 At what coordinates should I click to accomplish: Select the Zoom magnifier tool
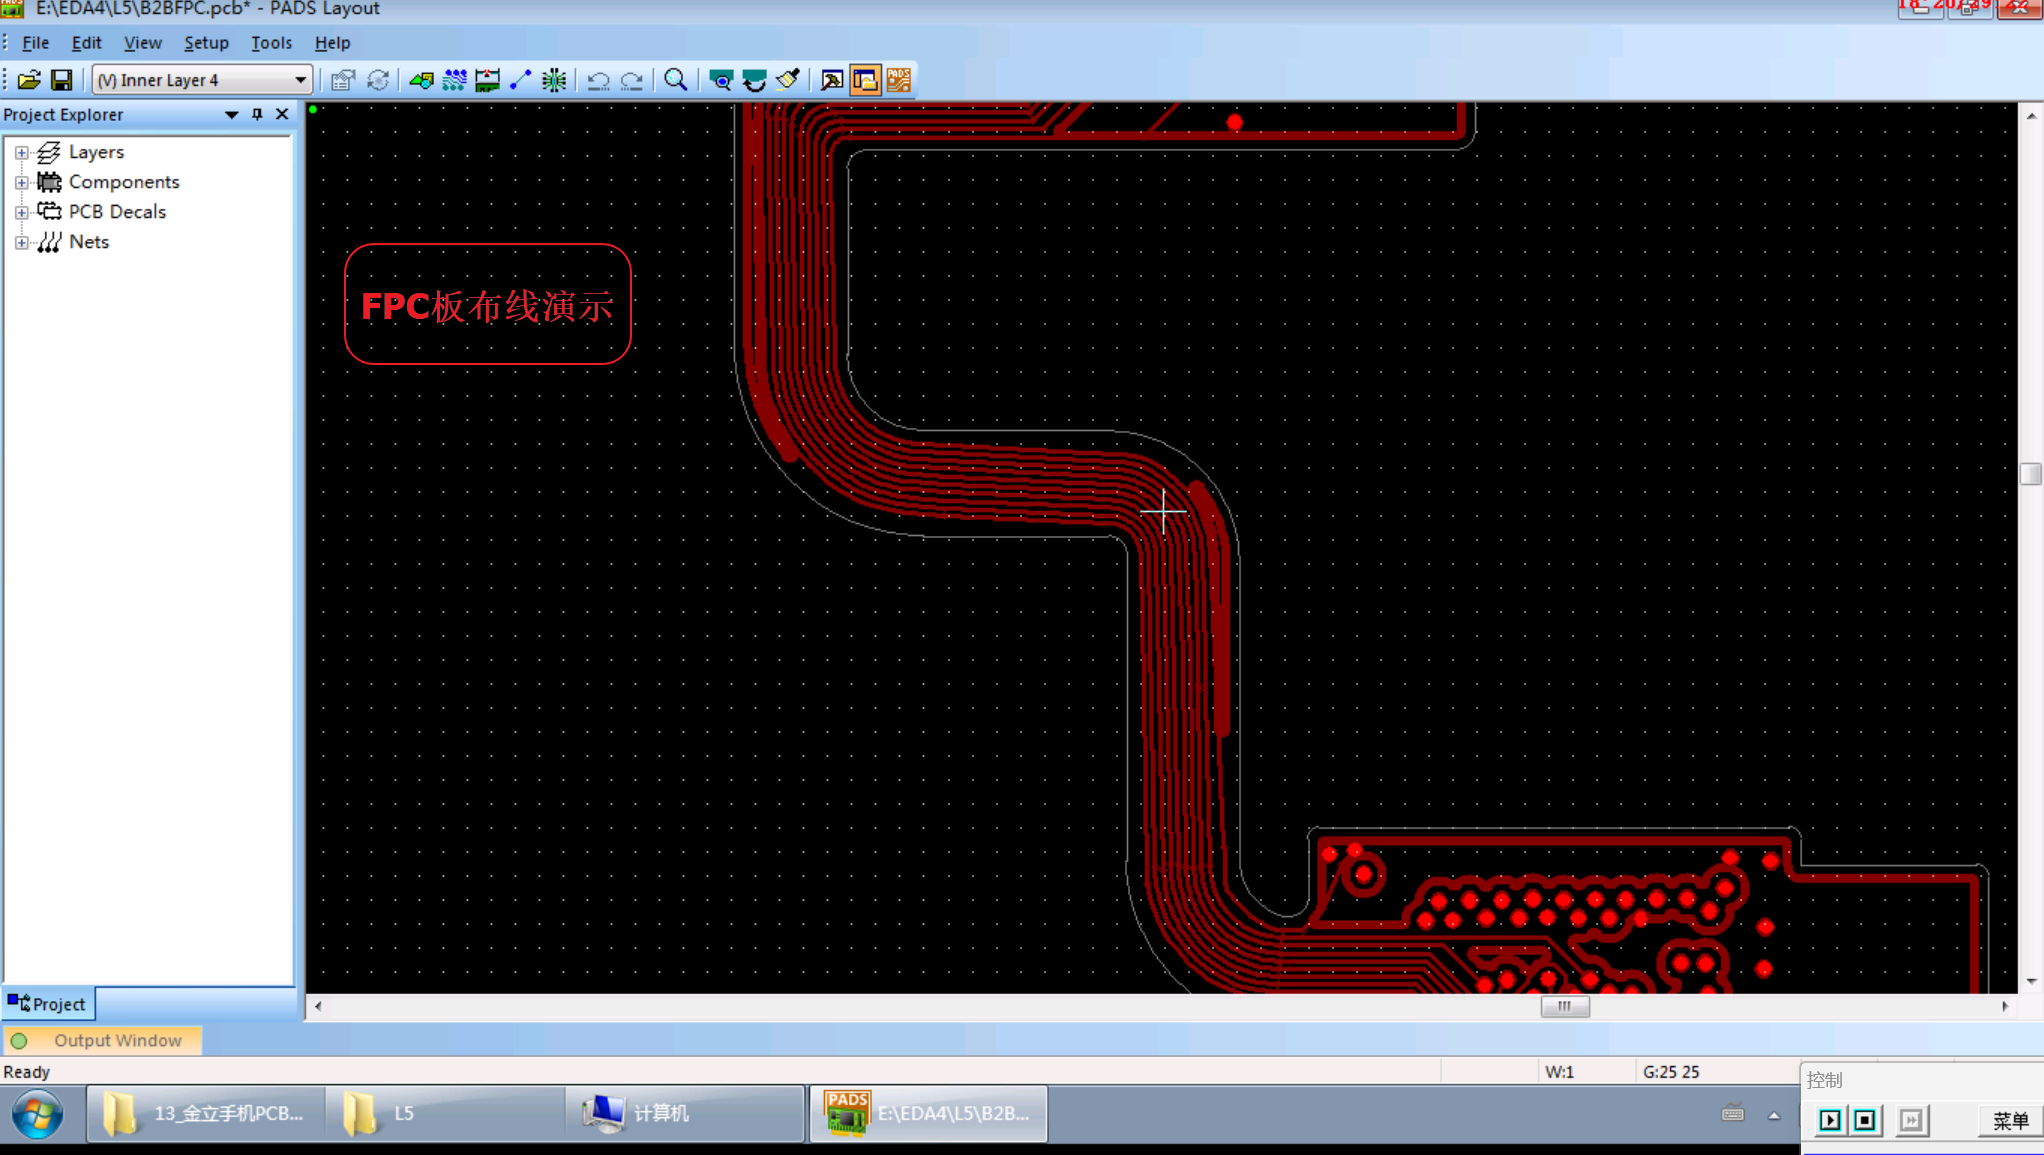coord(676,80)
